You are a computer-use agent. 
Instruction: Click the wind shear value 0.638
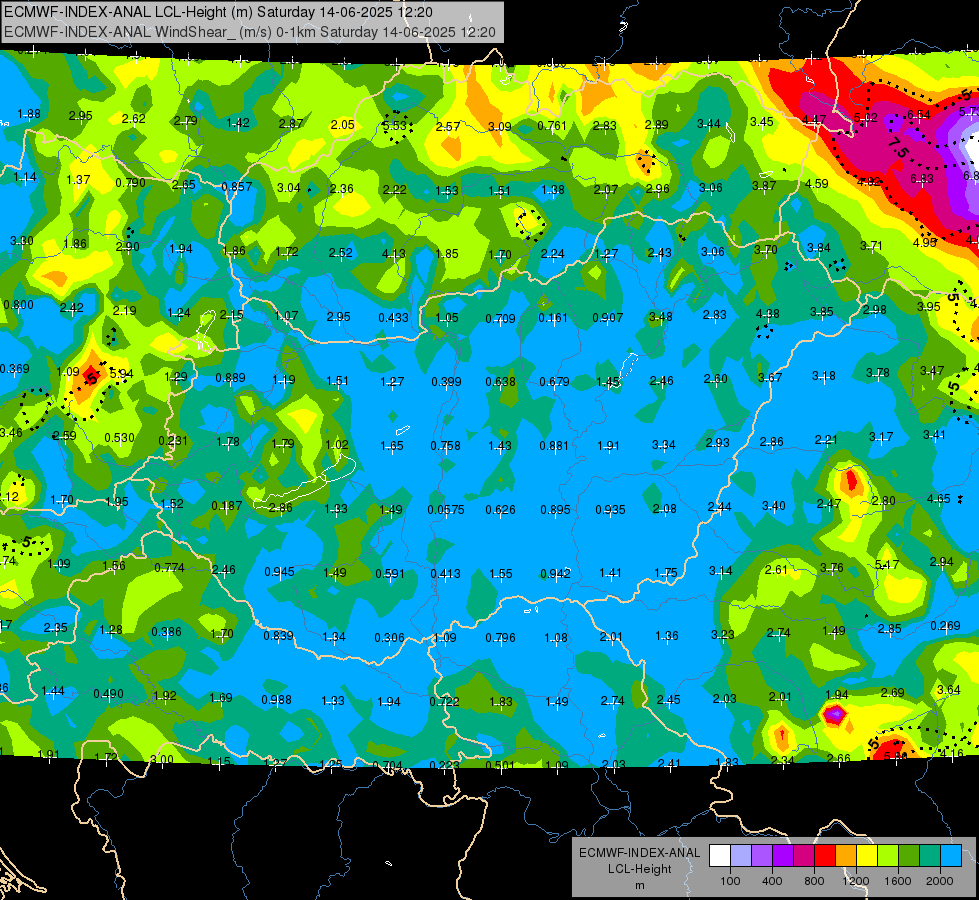(x=501, y=382)
